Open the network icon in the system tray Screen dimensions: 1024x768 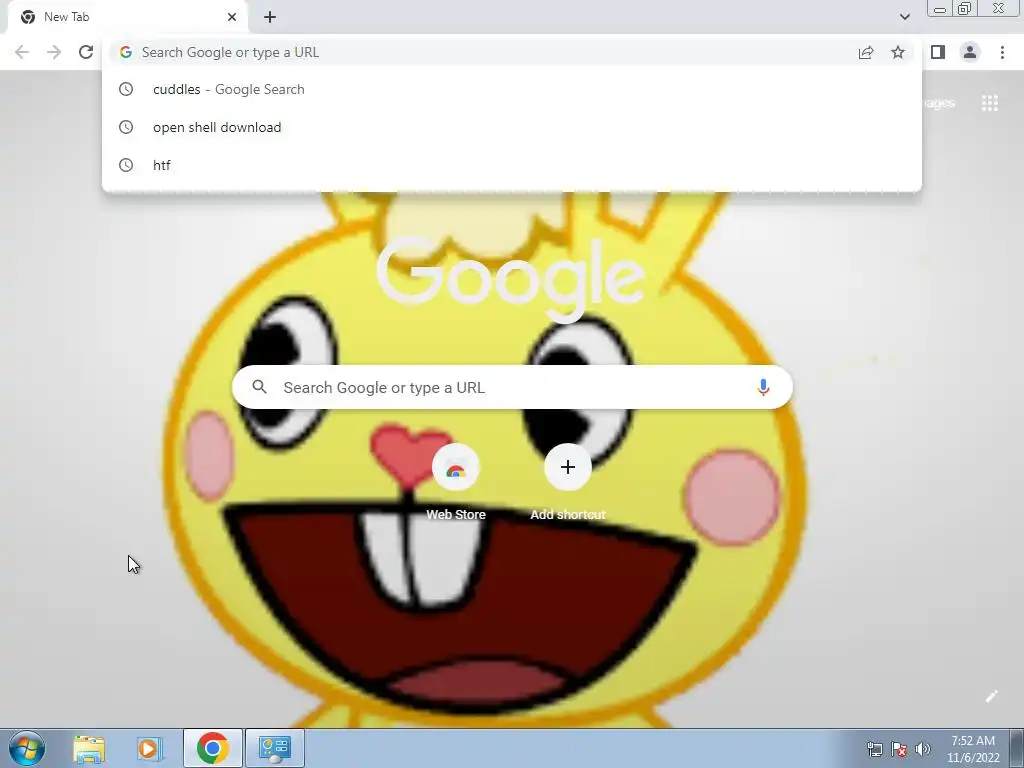coord(874,750)
